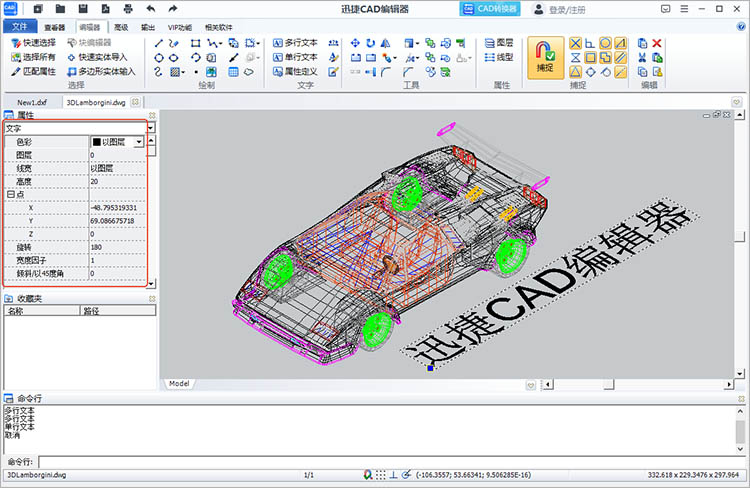This screenshot has height=488, width=750.
Task: Select the Line drawing tool
Action: point(159,44)
